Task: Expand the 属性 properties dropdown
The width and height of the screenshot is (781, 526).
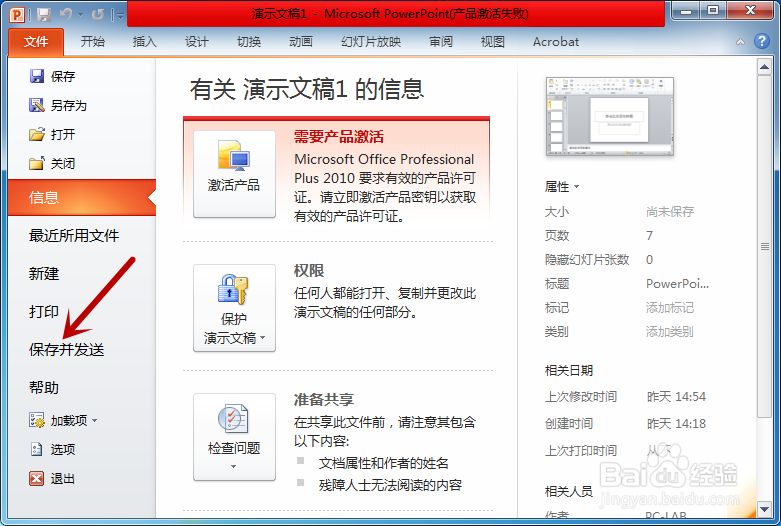Action: click(x=562, y=187)
